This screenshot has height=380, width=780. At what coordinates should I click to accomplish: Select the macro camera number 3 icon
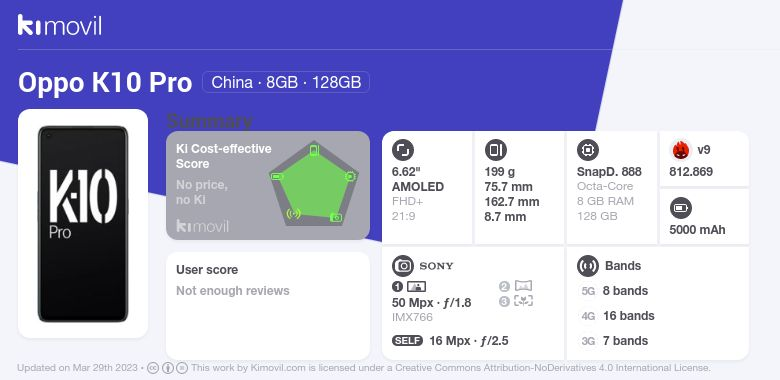(x=516, y=301)
